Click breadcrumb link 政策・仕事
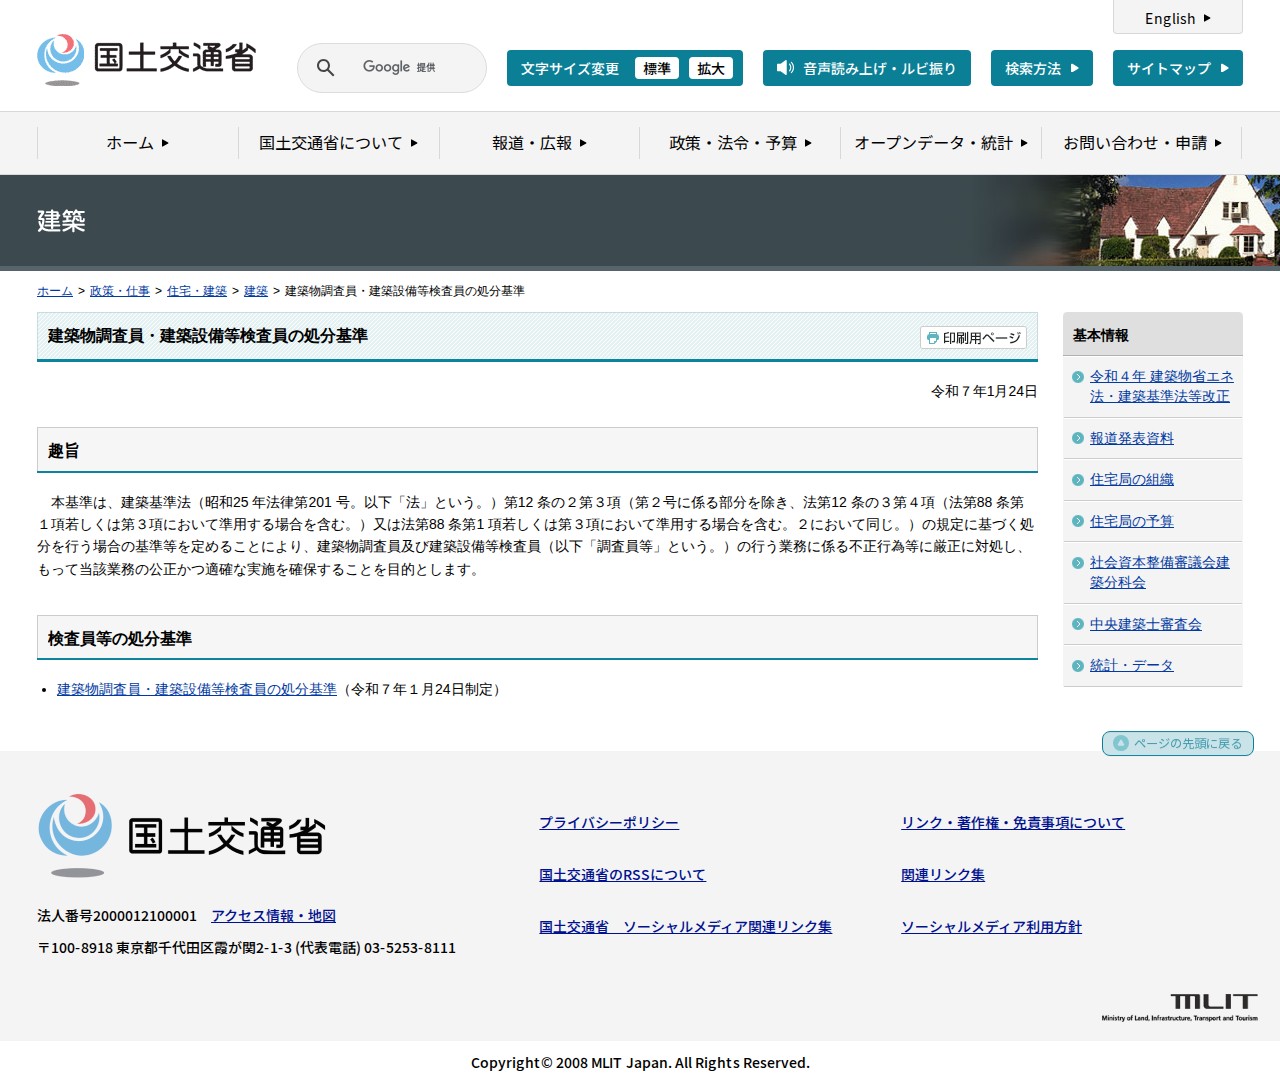 120,291
